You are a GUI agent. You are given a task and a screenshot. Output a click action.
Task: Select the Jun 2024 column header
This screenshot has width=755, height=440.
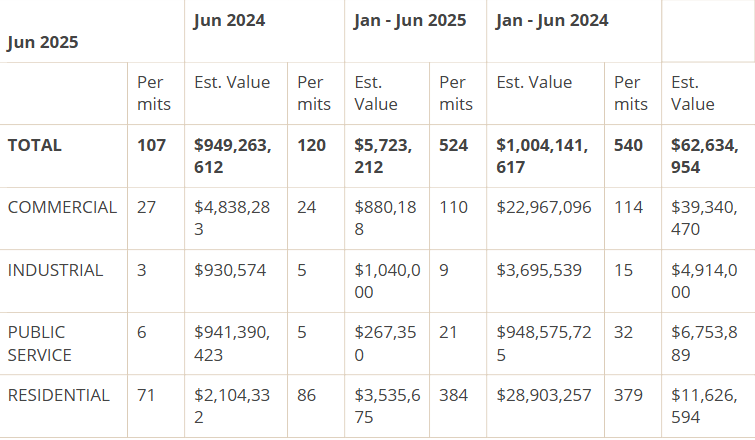click(x=229, y=20)
